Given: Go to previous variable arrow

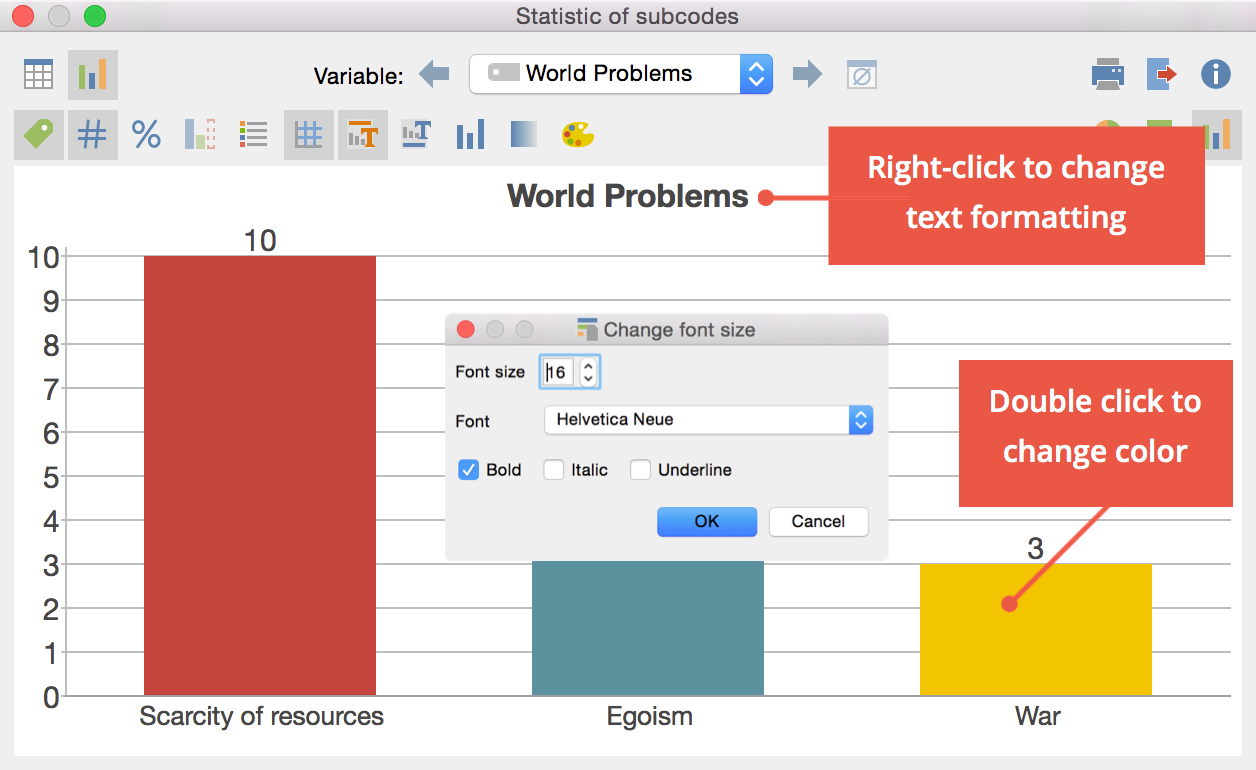Looking at the screenshot, I should point(434,74).
